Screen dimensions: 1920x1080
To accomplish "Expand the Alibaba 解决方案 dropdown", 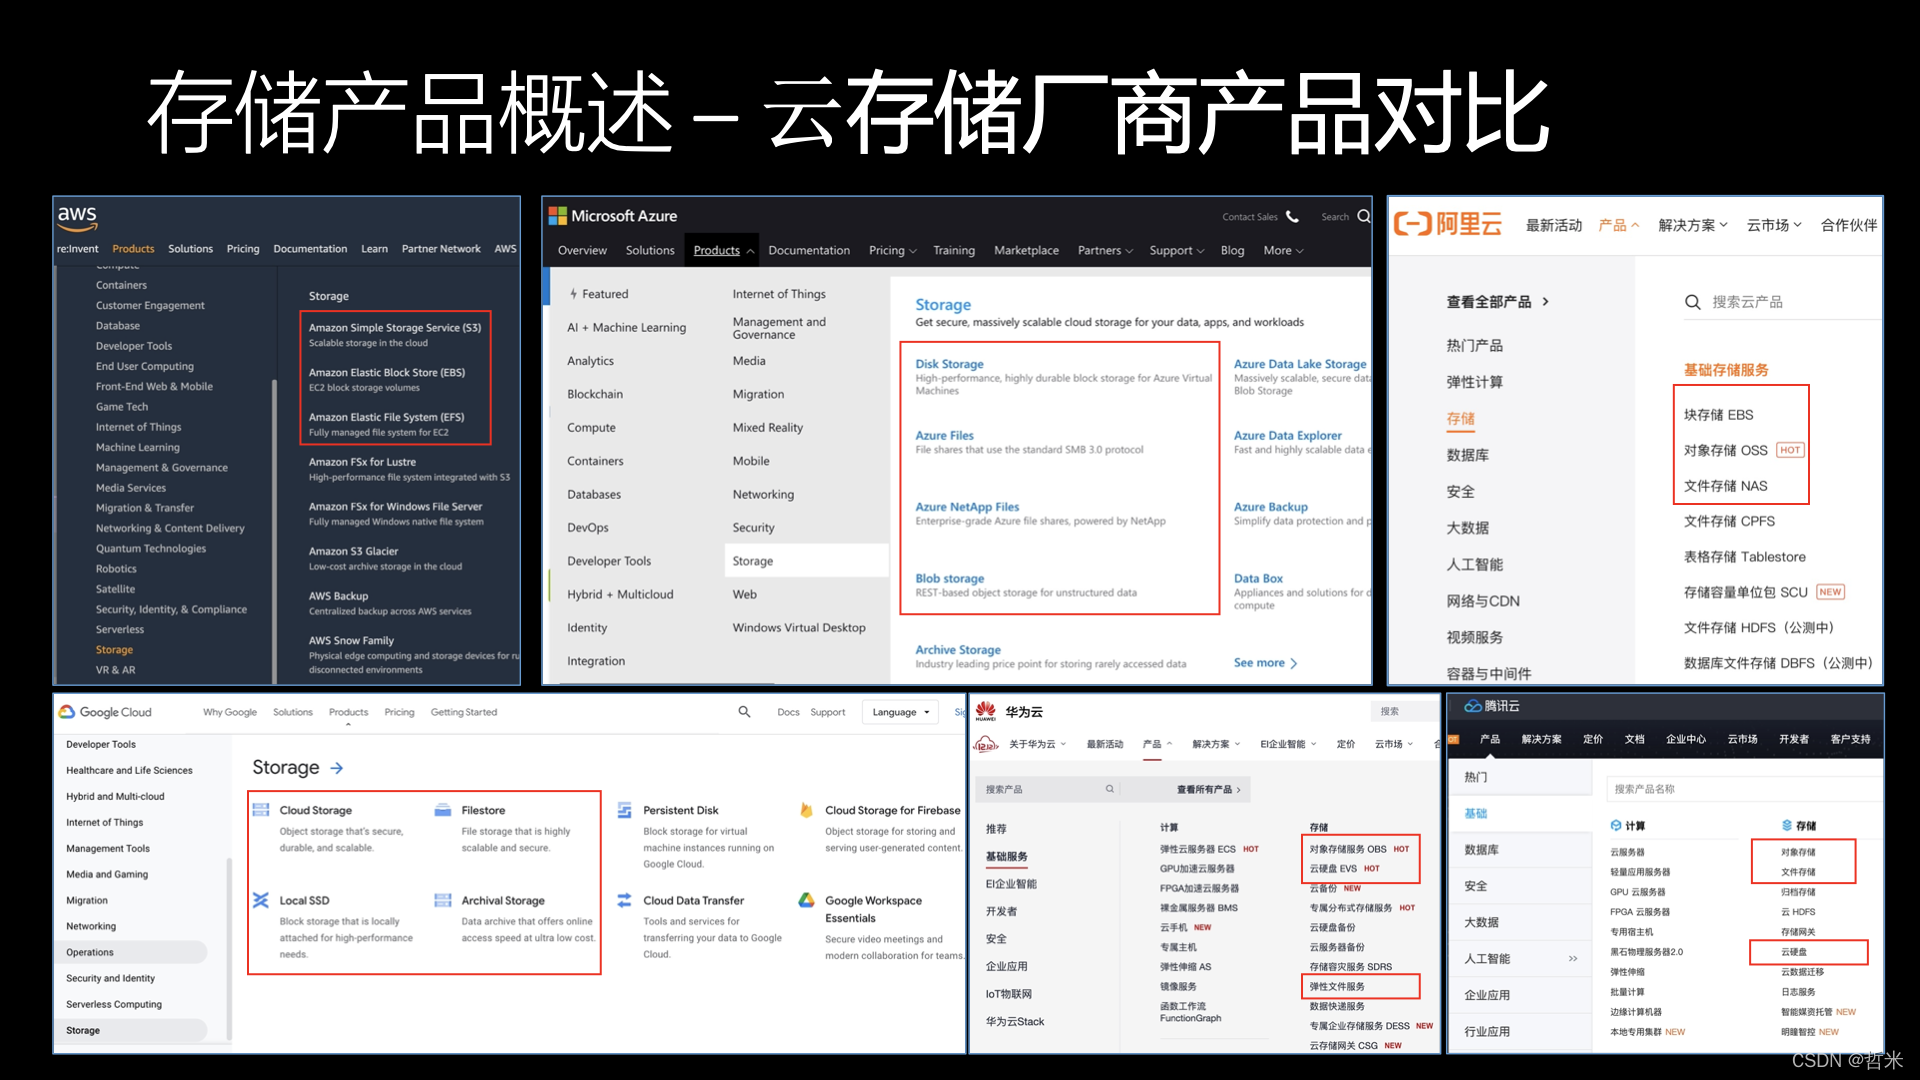I will pyautogui.click(x=1692, y=225).
